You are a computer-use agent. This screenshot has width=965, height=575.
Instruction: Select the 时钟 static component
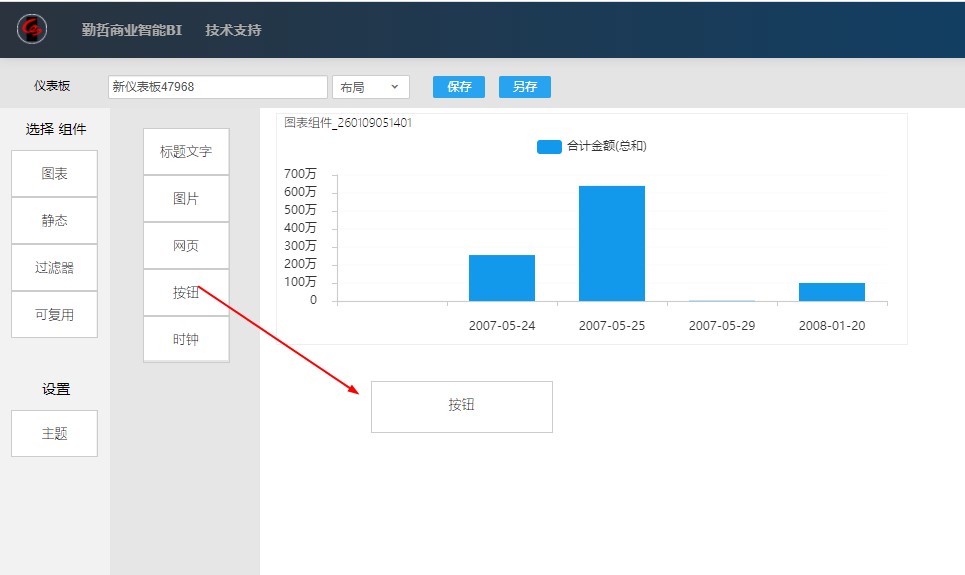(186, 340)
